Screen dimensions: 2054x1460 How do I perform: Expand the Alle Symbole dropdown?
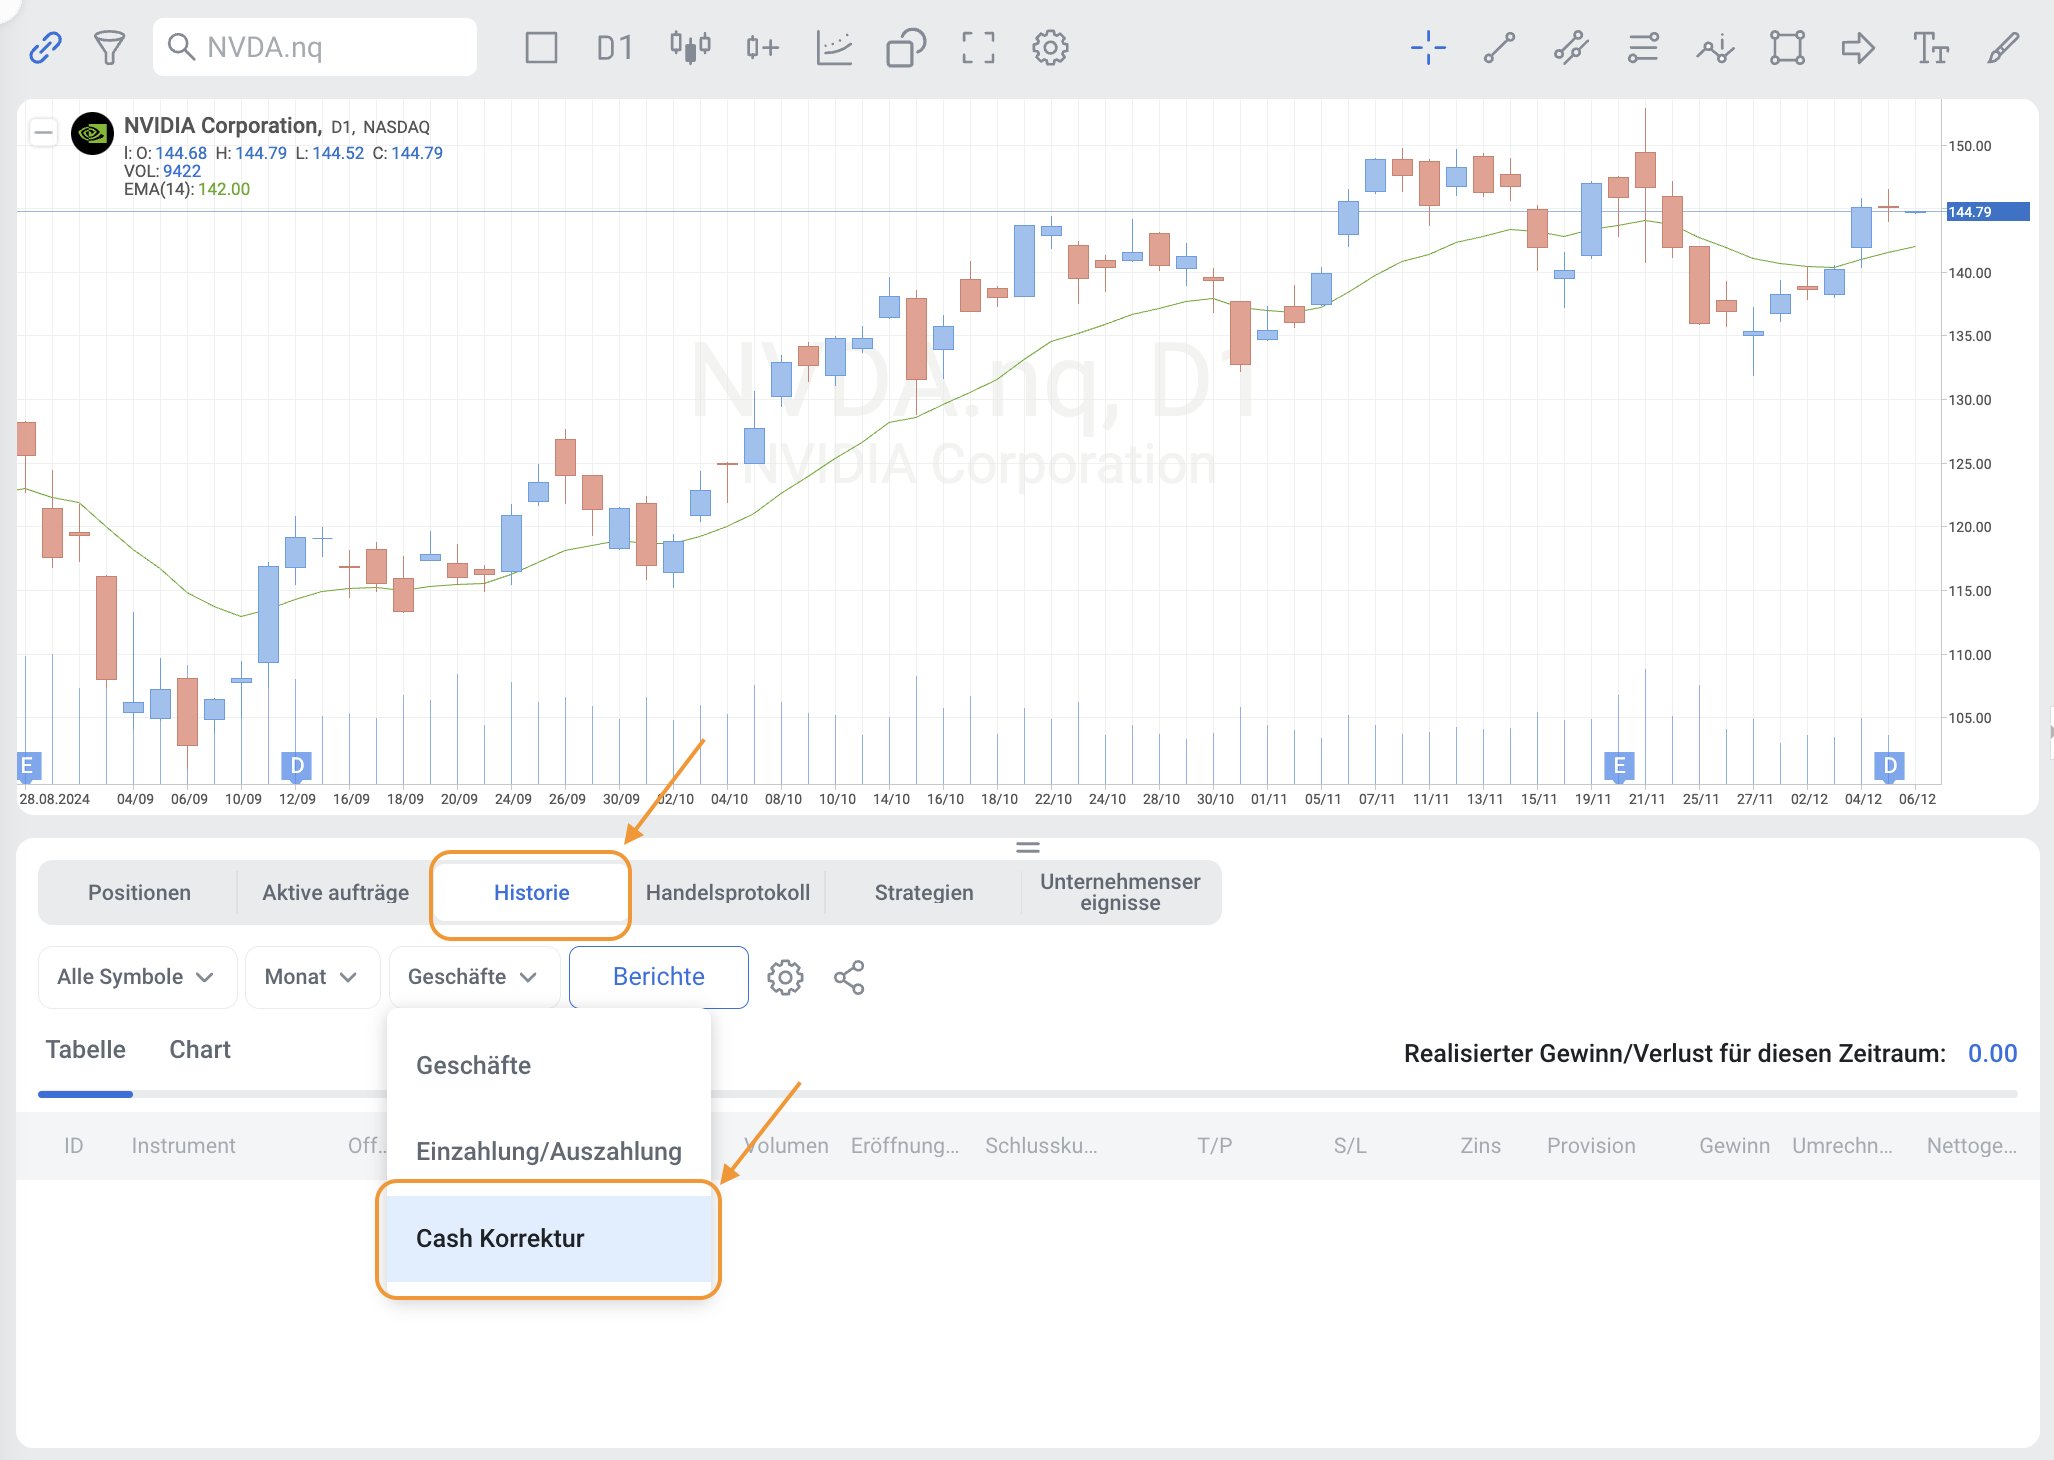pos(136,977)
